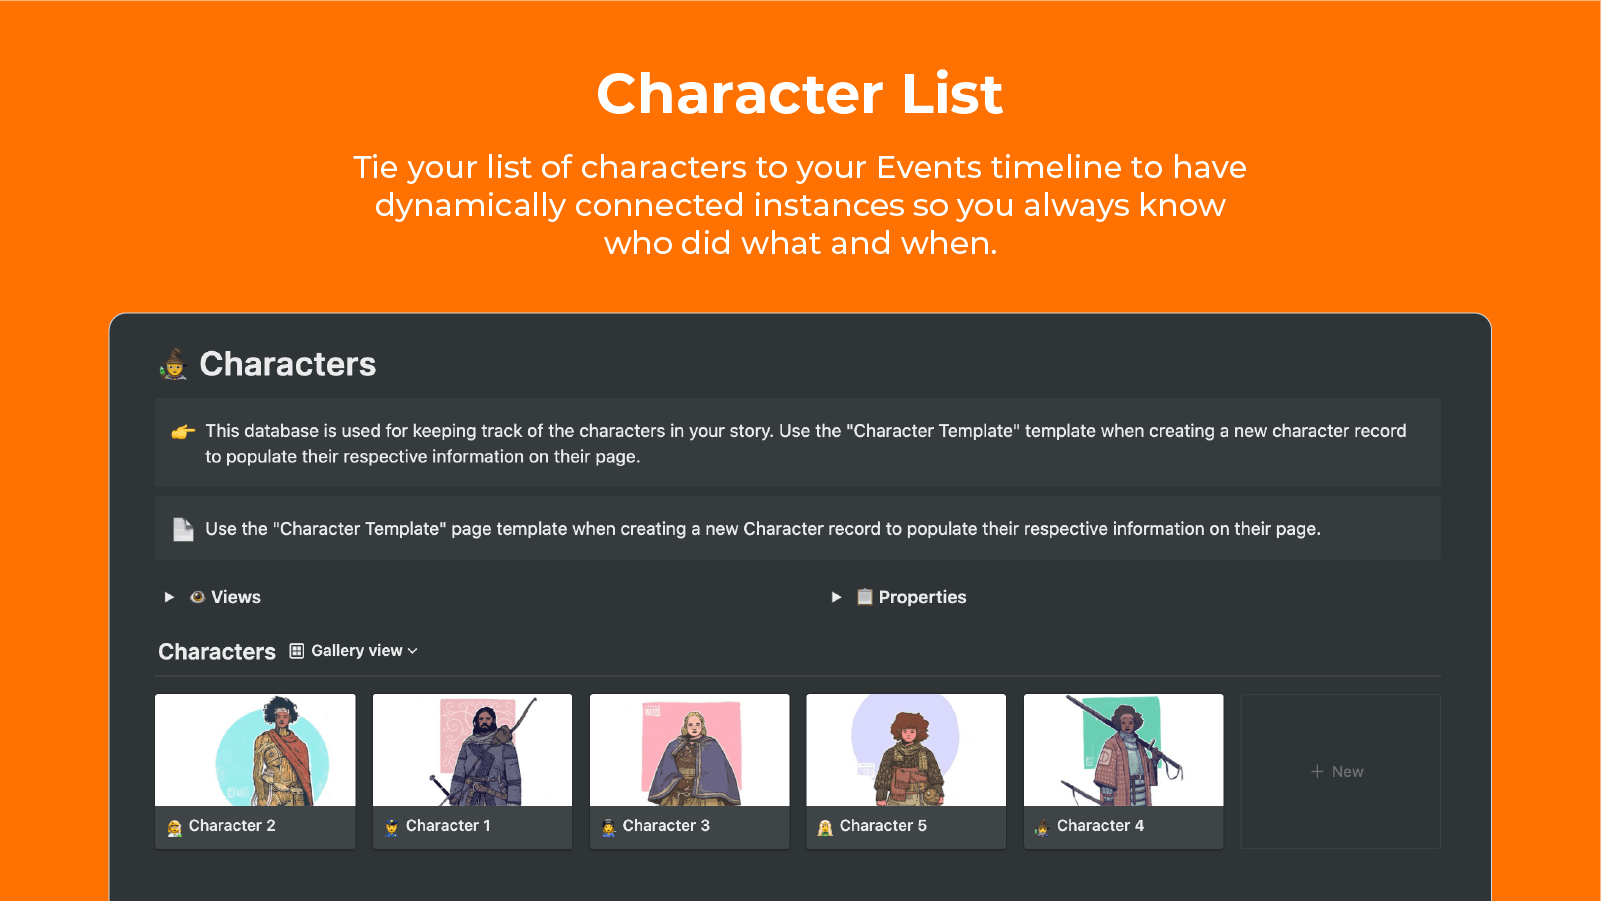Click the Character 2 emoji icon
1601x901 pixels.
(175, 827)
